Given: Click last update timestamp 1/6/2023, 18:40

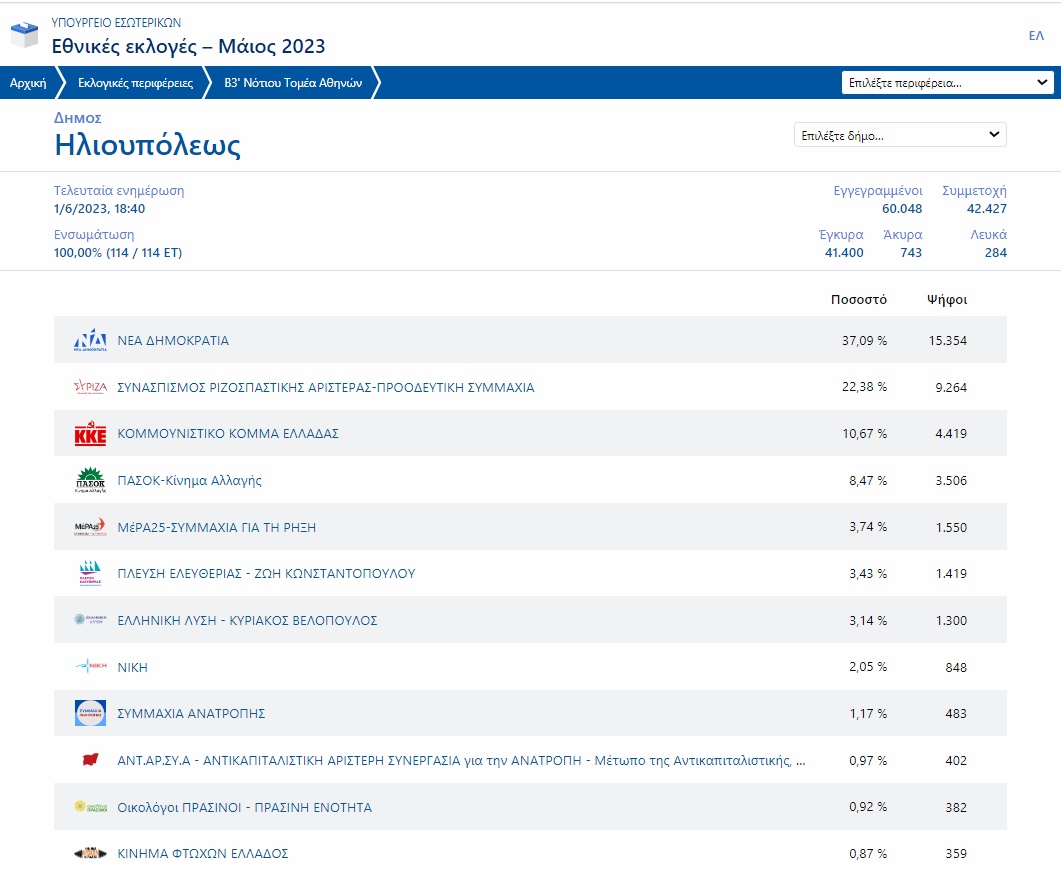Looking at the screenshot, I should click(x=99, y=208).
